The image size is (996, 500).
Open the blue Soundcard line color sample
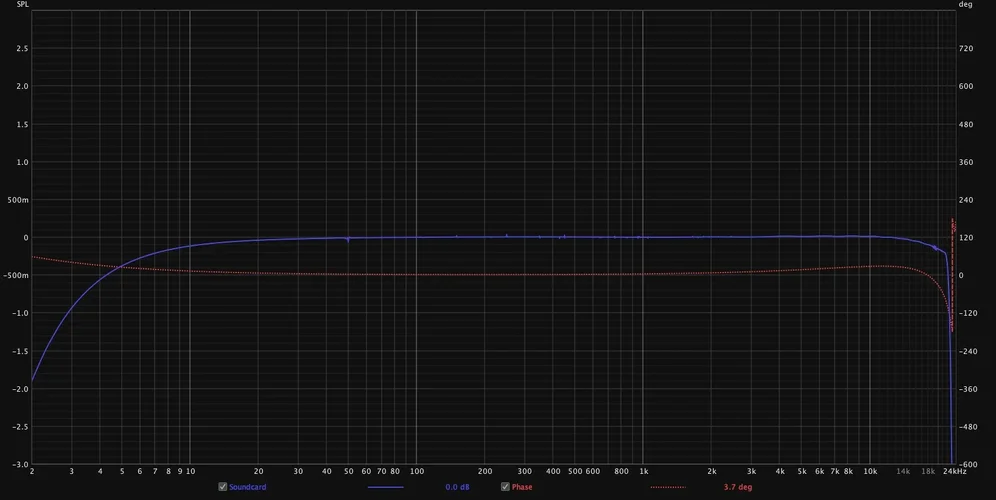(x=386, y=487)
